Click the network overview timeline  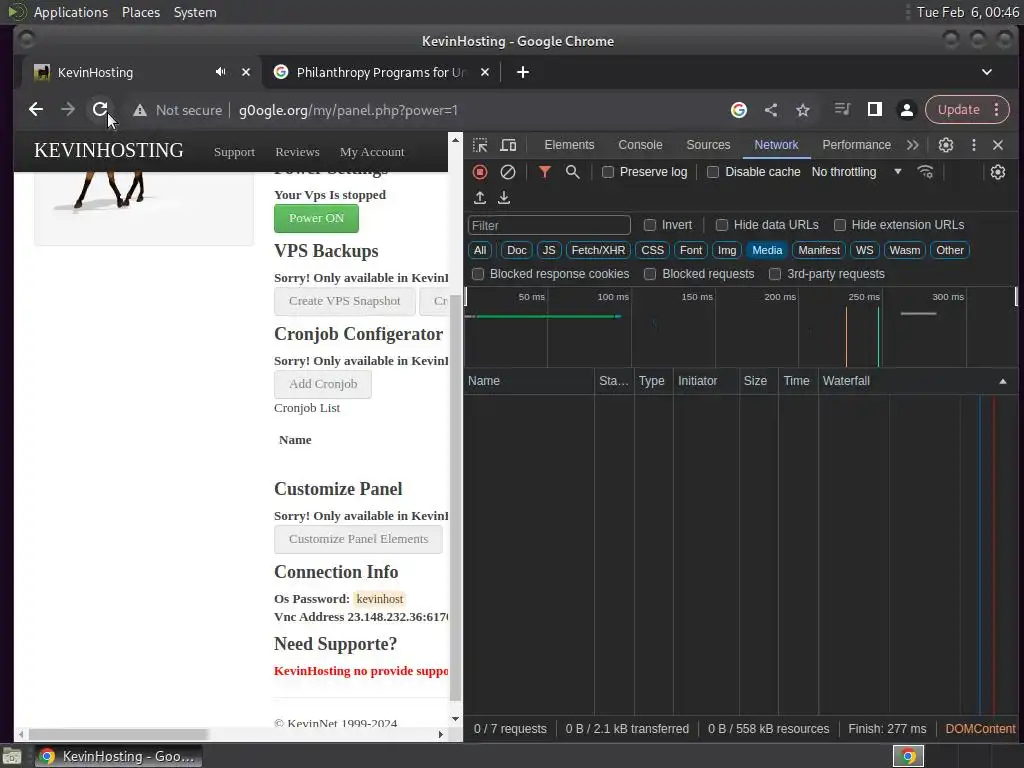click(x=741, y=327)
